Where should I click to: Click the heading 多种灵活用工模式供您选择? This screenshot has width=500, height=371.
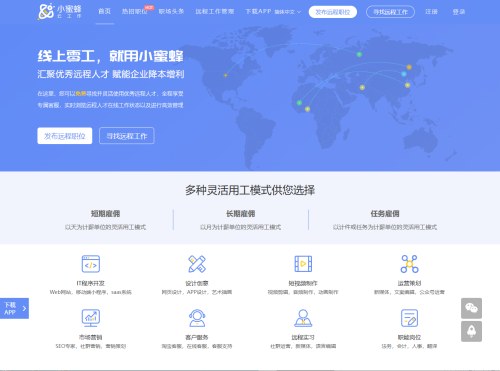[x=250, y=190]
